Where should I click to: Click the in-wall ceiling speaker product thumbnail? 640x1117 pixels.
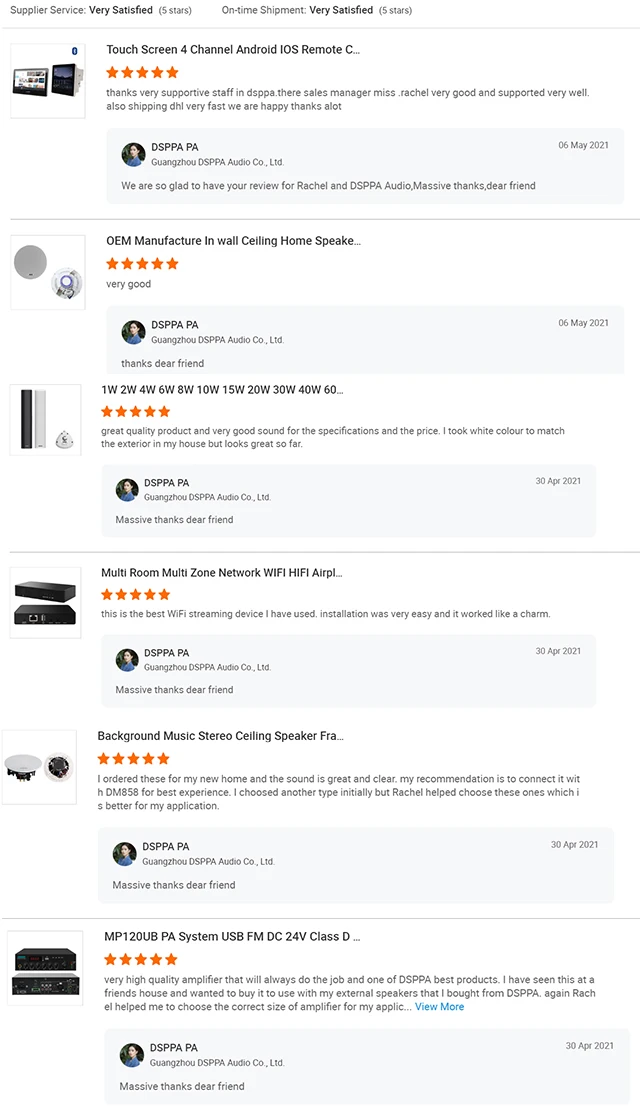[x=48, y=272]
